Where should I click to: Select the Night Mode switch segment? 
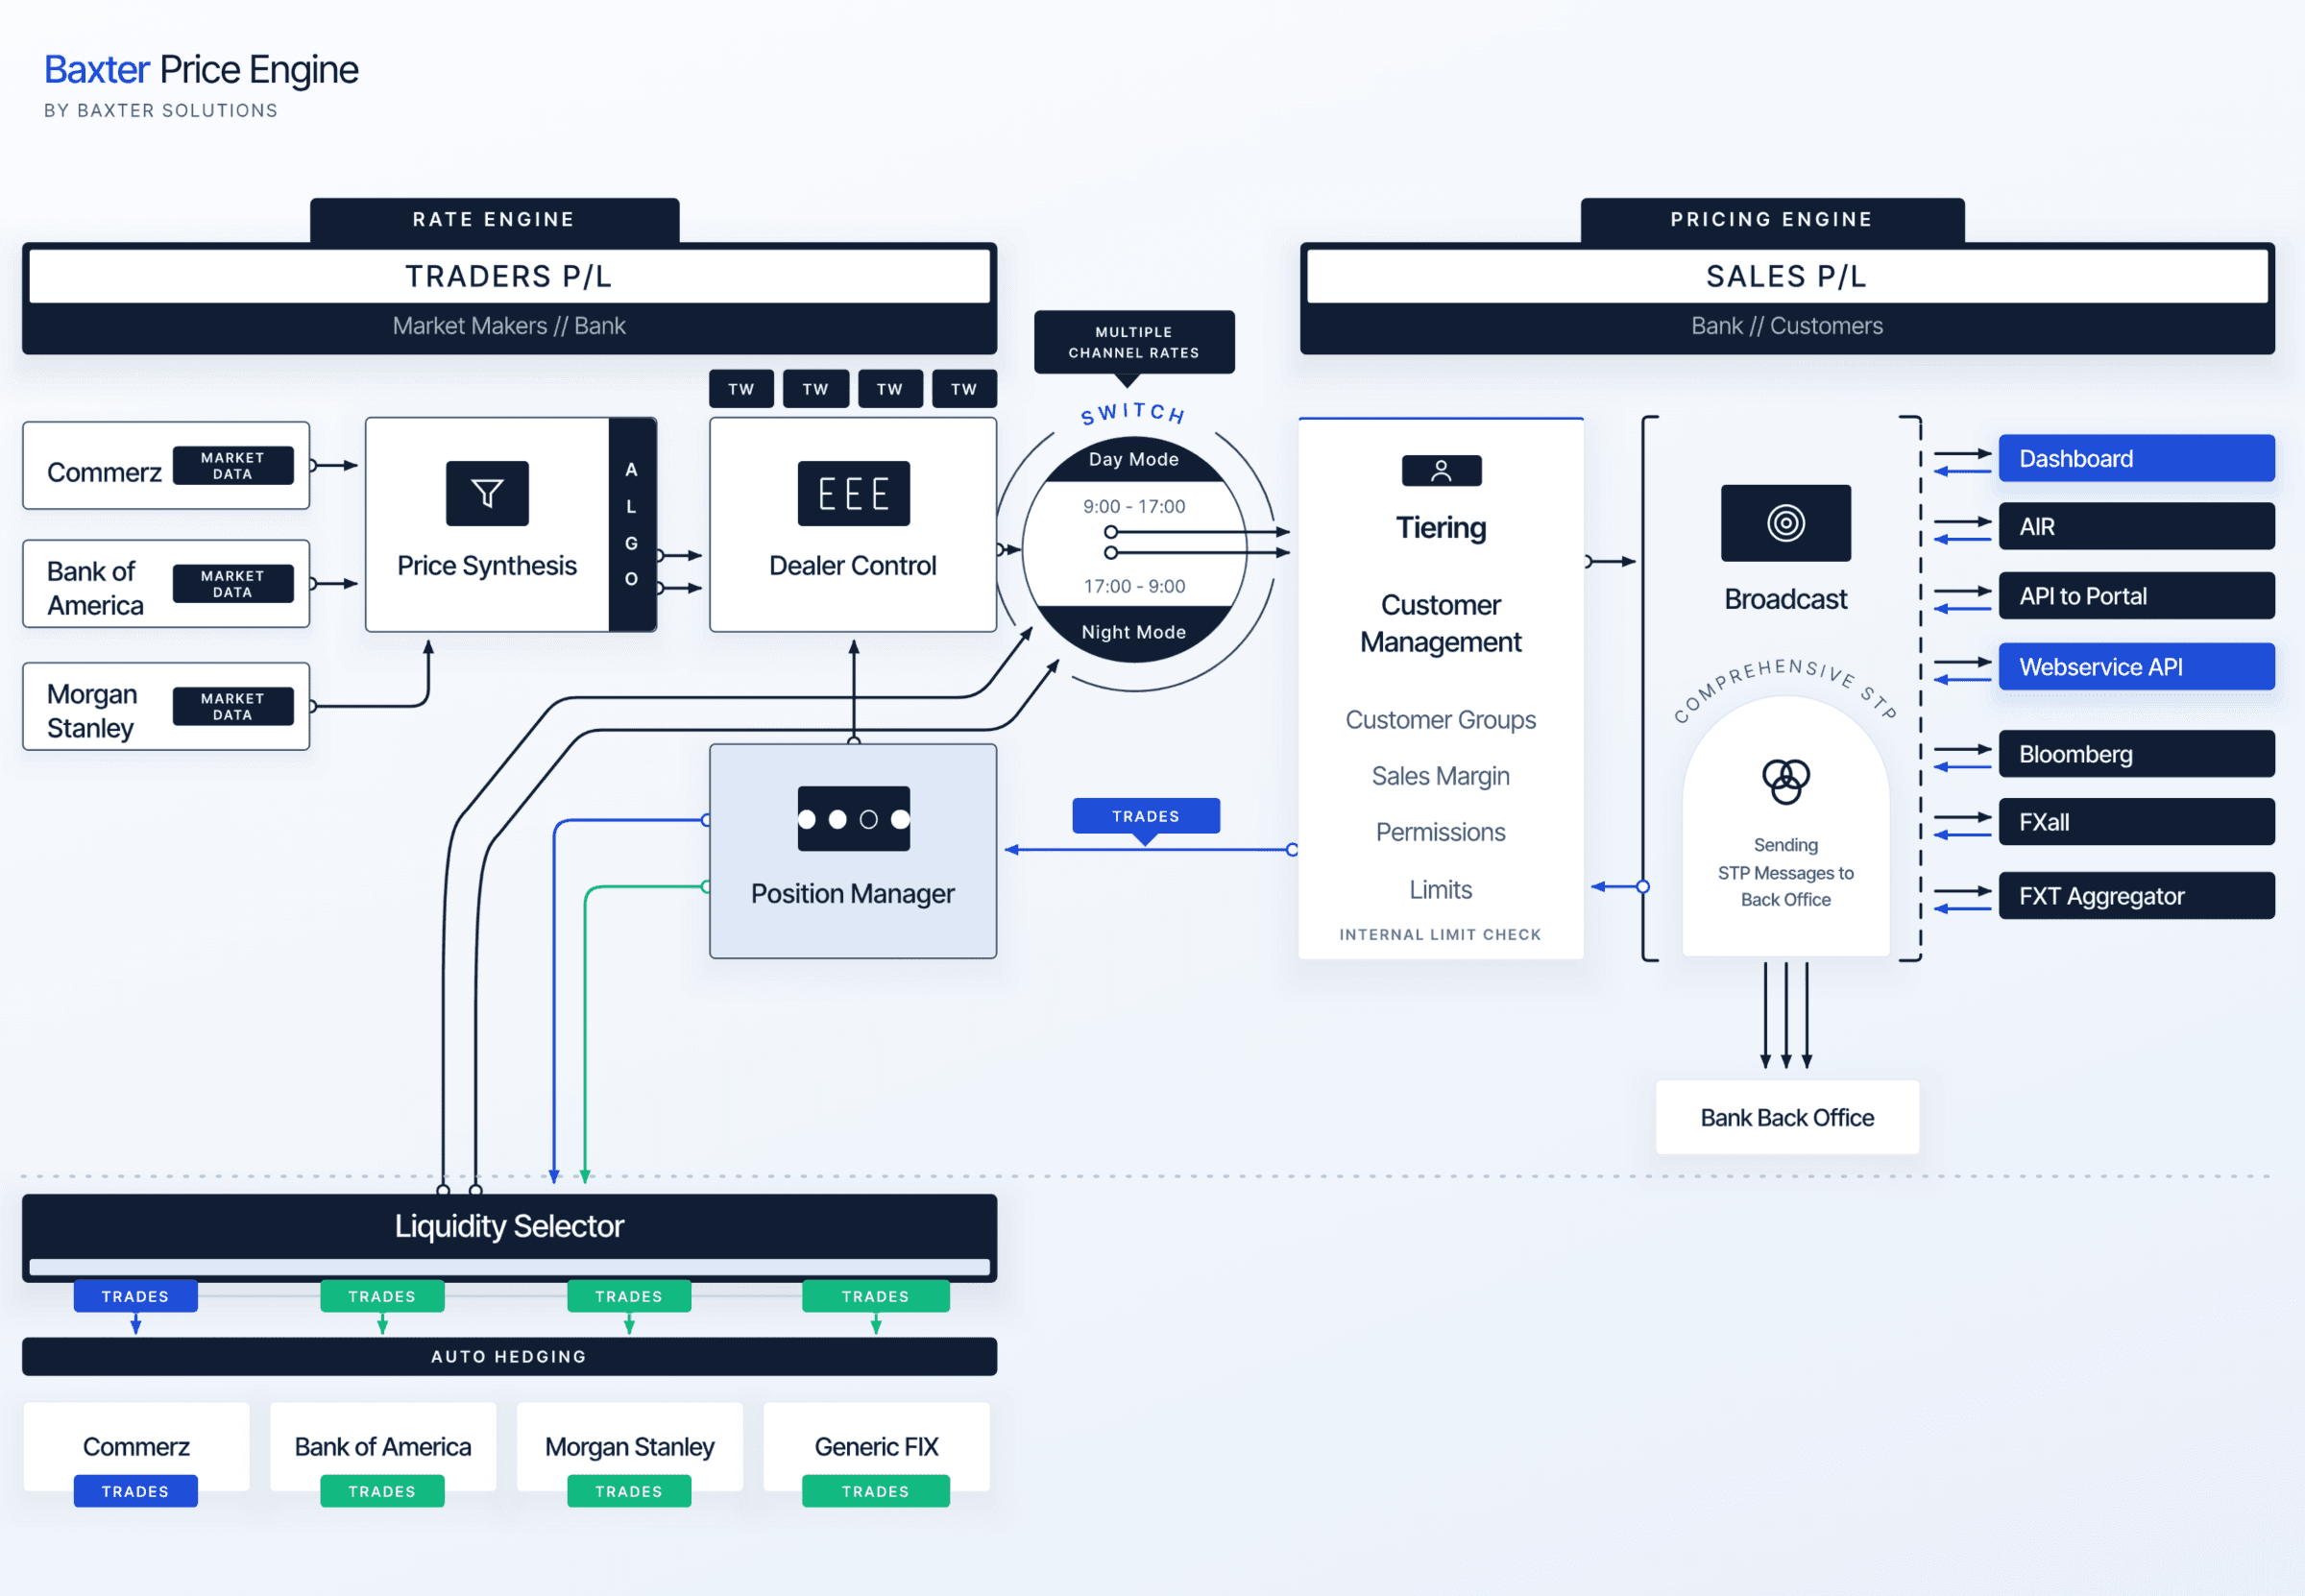pyautogui.click(x=1133, y=632)
